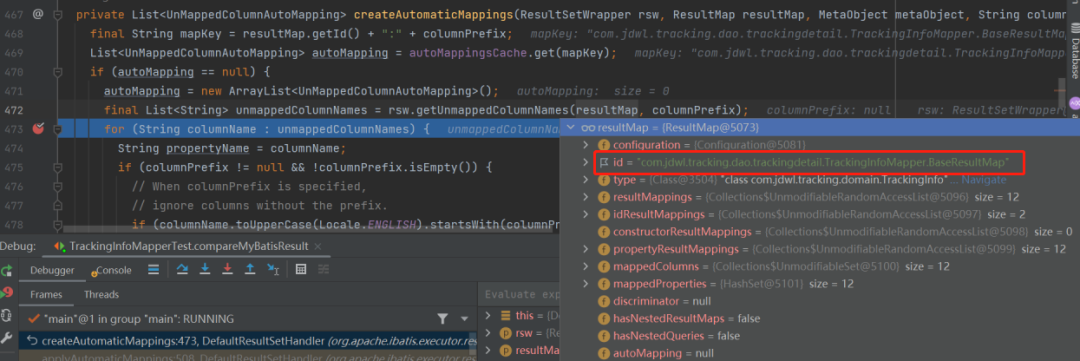Expand the mappedColumns node

[585, 266]
